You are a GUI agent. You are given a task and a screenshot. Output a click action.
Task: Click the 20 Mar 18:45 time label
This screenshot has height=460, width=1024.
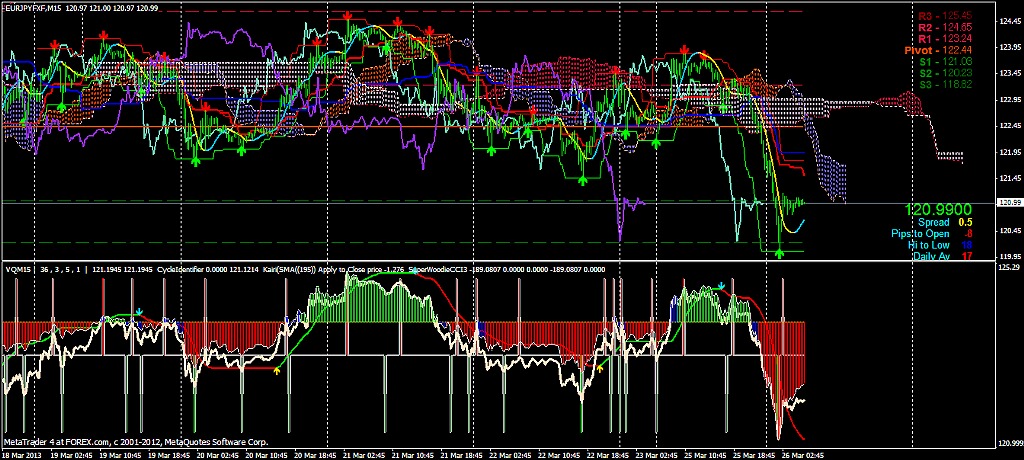[316, 455]
